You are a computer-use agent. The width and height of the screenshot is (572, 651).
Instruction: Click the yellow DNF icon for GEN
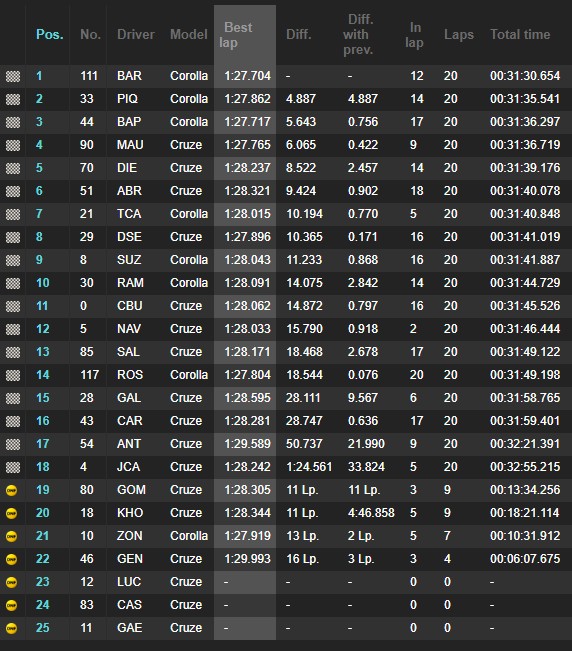pyautogui.click(x=12, y=559)
